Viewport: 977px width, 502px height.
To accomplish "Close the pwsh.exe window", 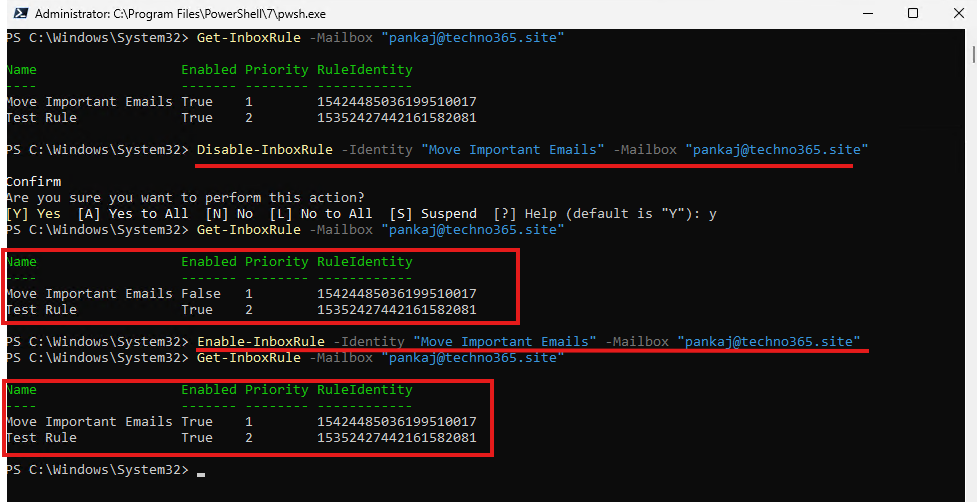I will click(x=959, y=13).
